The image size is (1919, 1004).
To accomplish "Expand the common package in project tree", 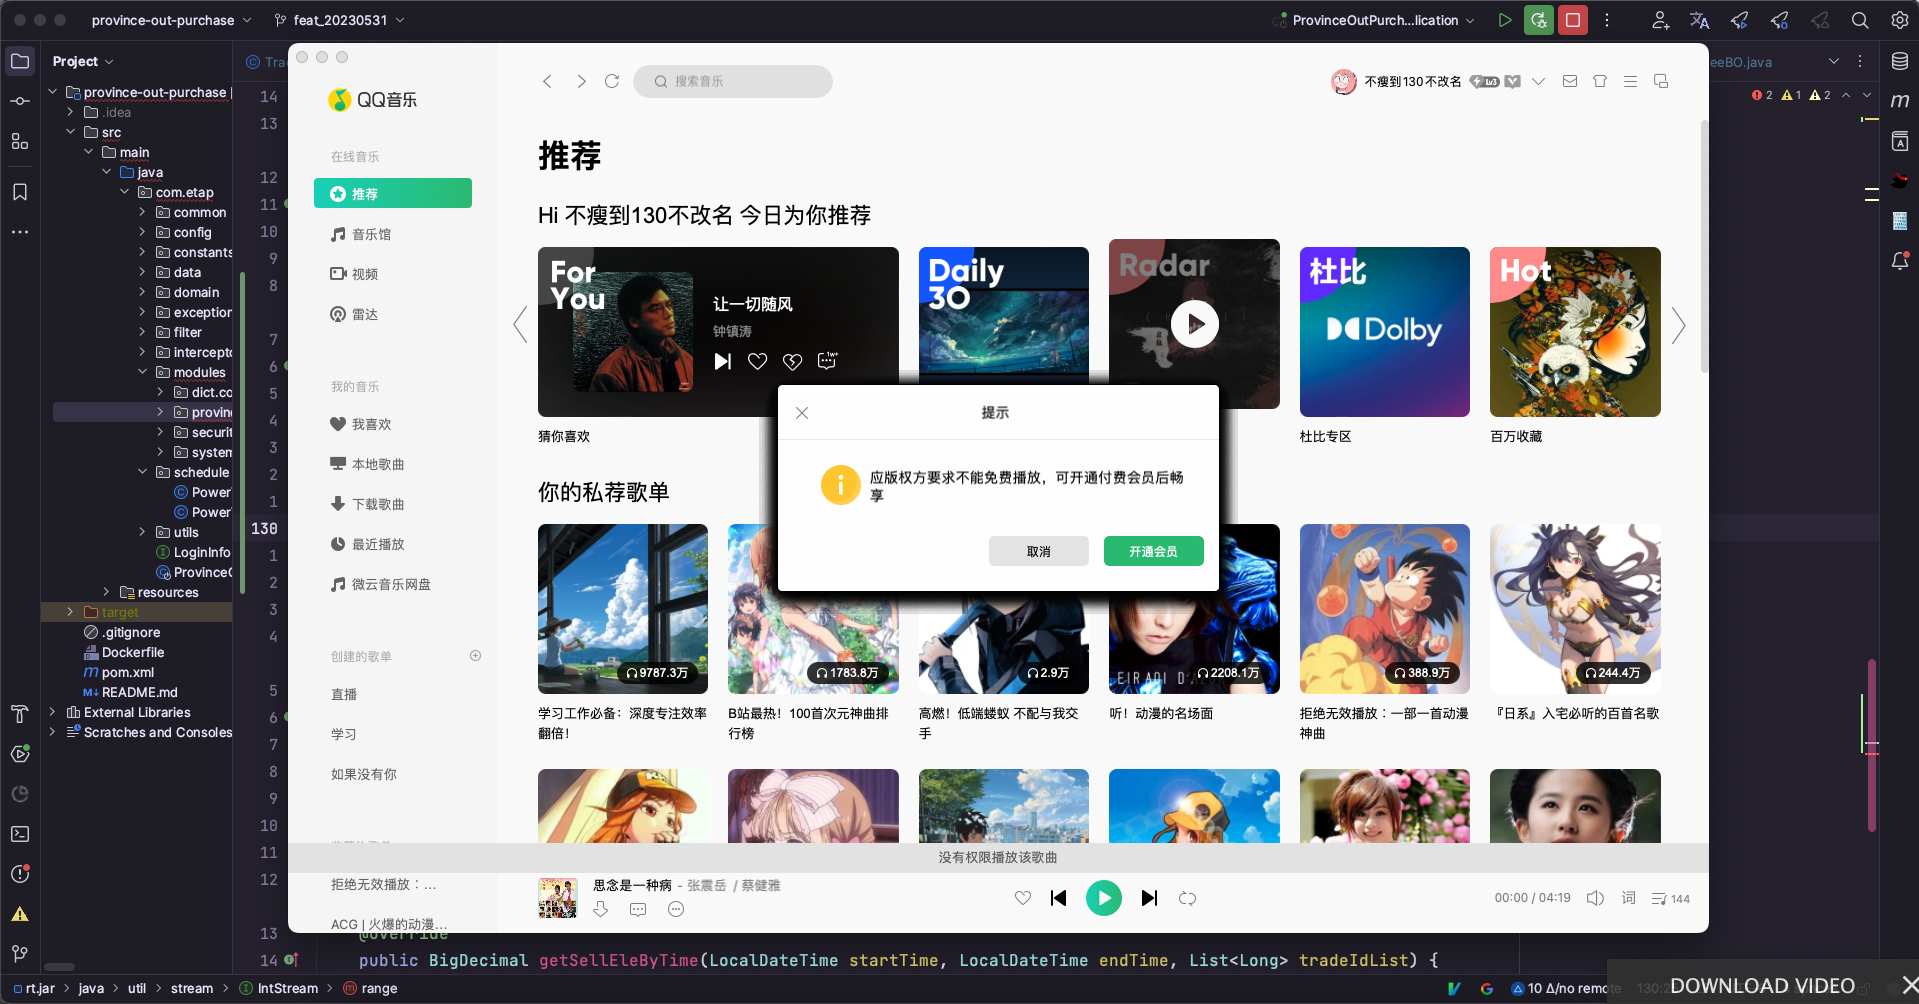I will point(142,212).
